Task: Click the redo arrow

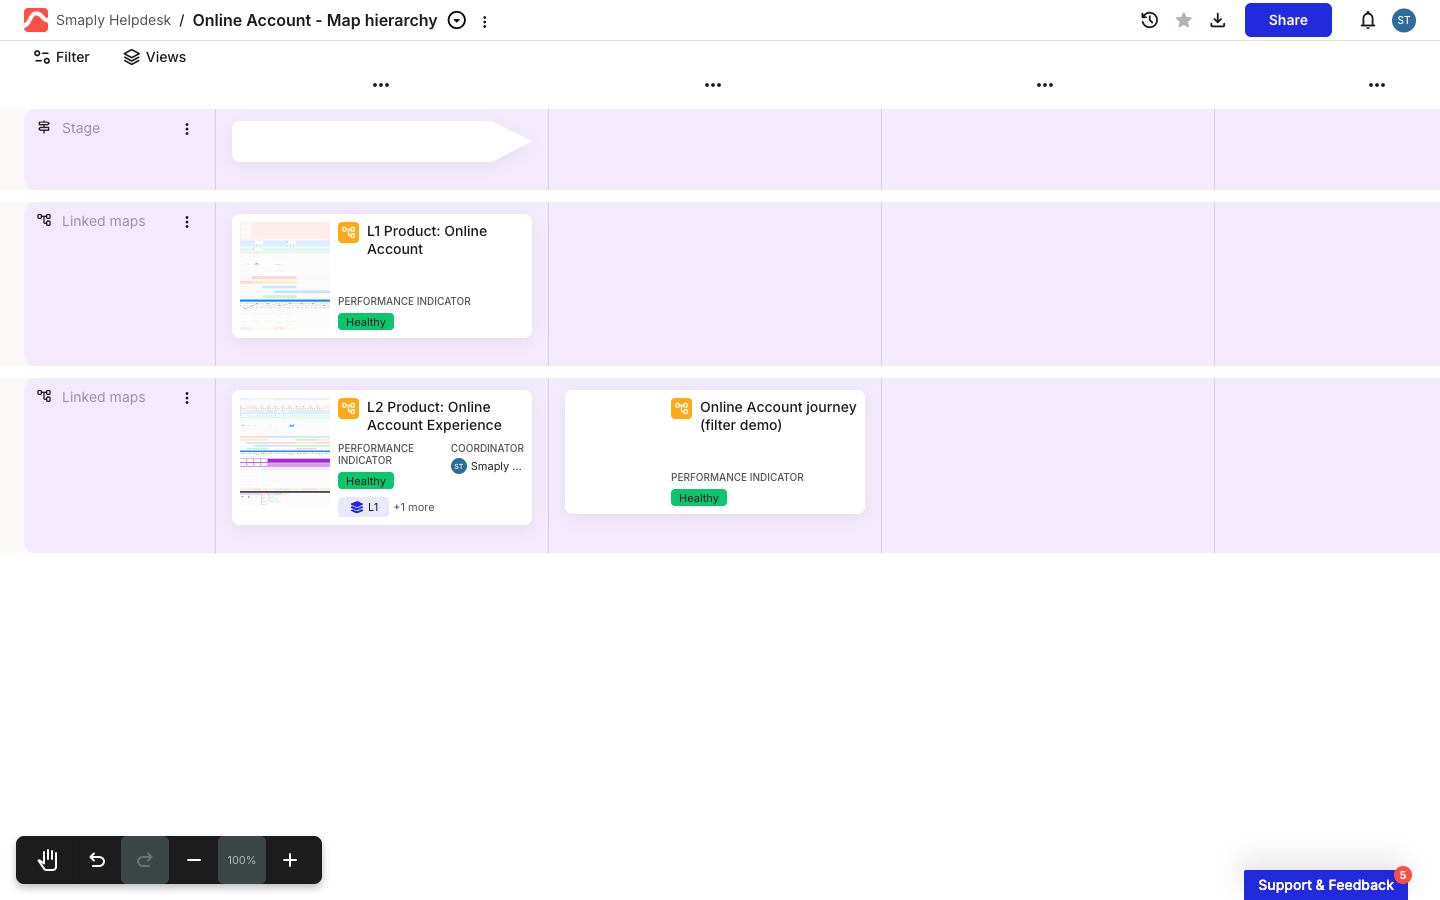Action: [x=145, y=860]
